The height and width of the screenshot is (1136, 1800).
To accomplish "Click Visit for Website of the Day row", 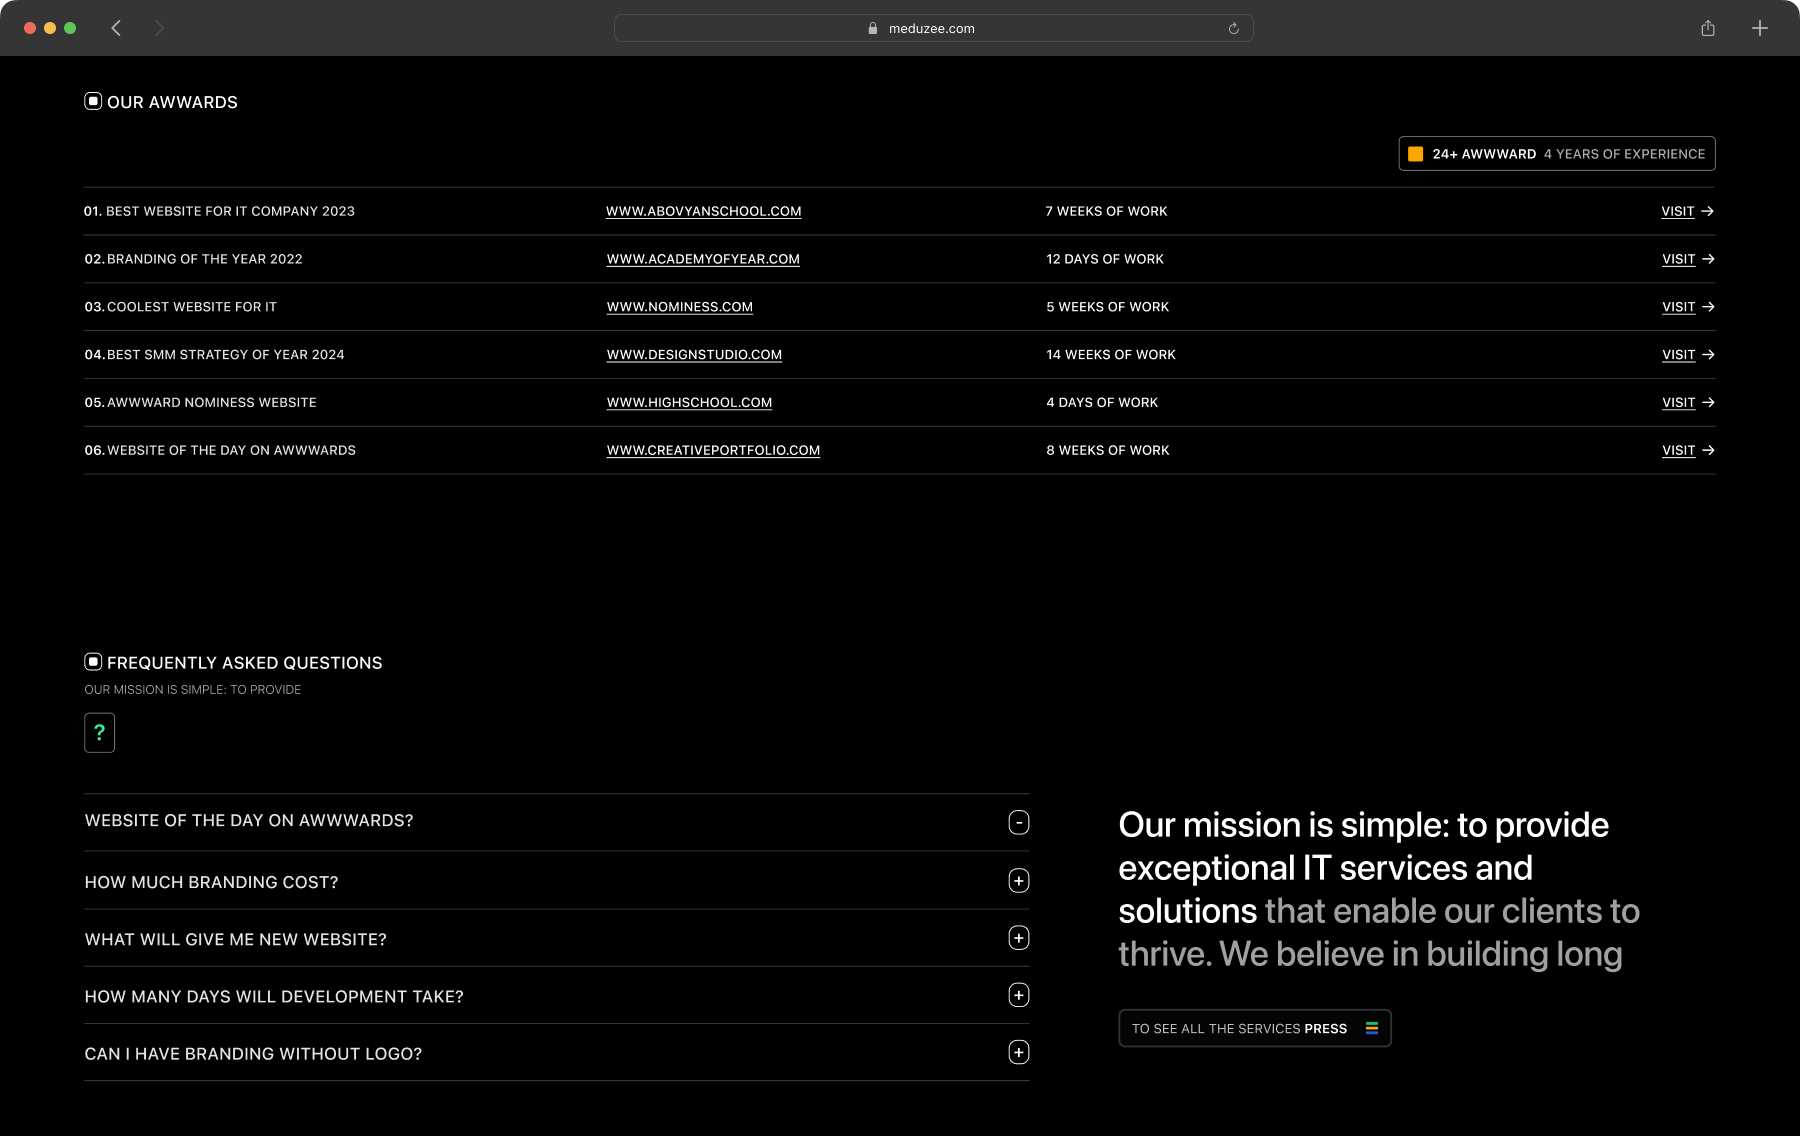I will point(1687,450).
